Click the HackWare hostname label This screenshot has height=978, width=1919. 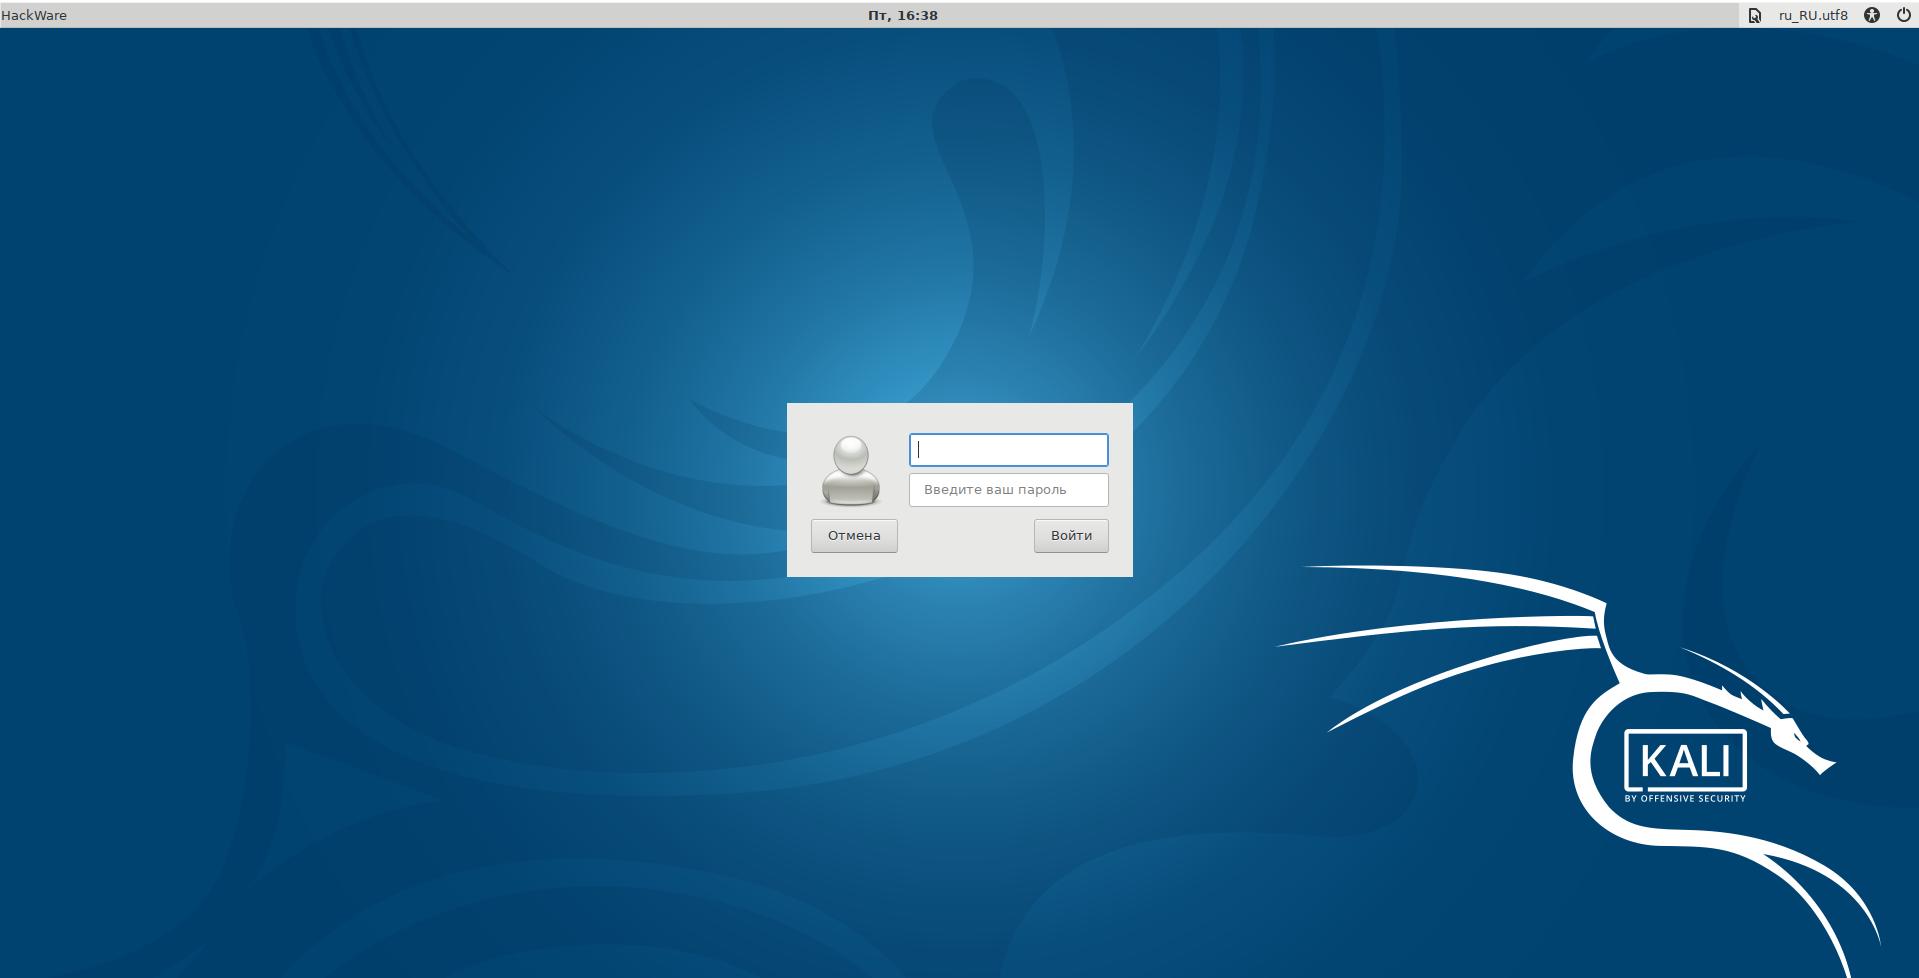(x=34, y=15)
